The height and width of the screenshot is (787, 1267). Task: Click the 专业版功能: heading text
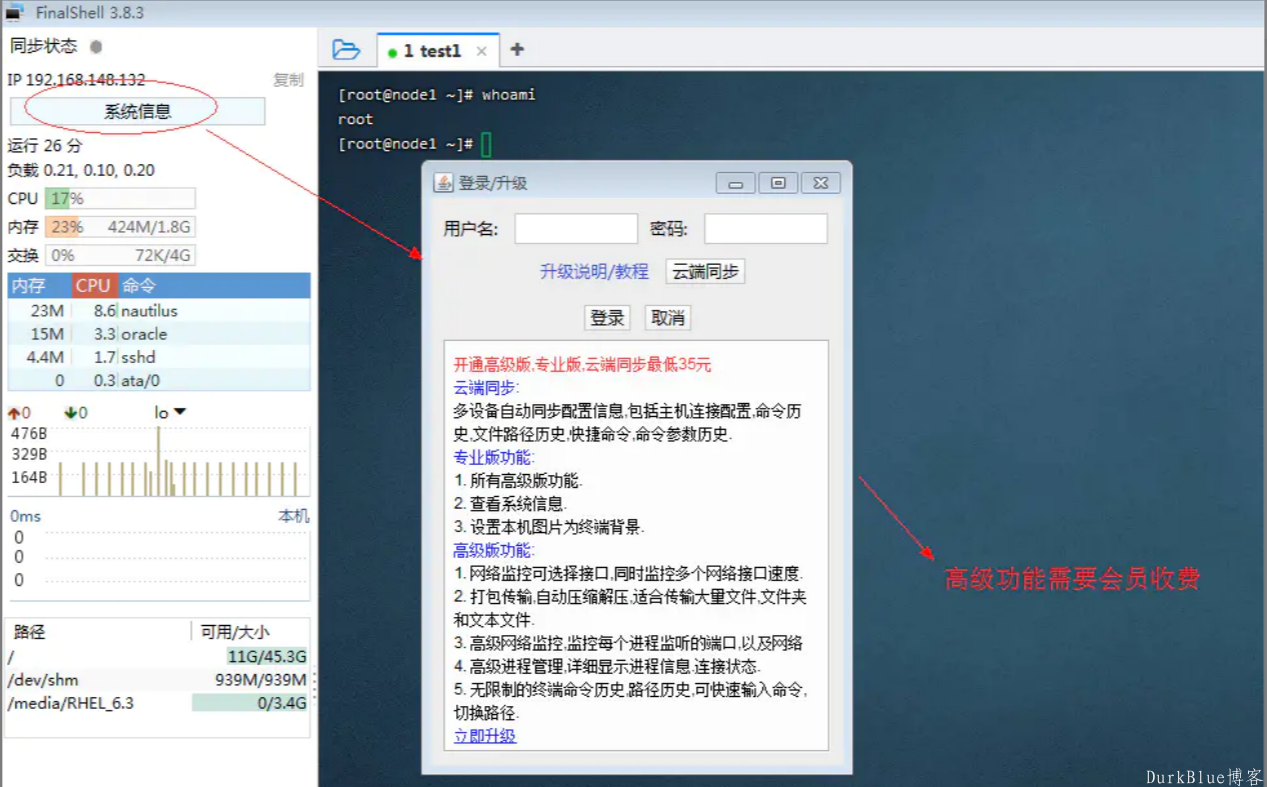click(x=494, y=458)
